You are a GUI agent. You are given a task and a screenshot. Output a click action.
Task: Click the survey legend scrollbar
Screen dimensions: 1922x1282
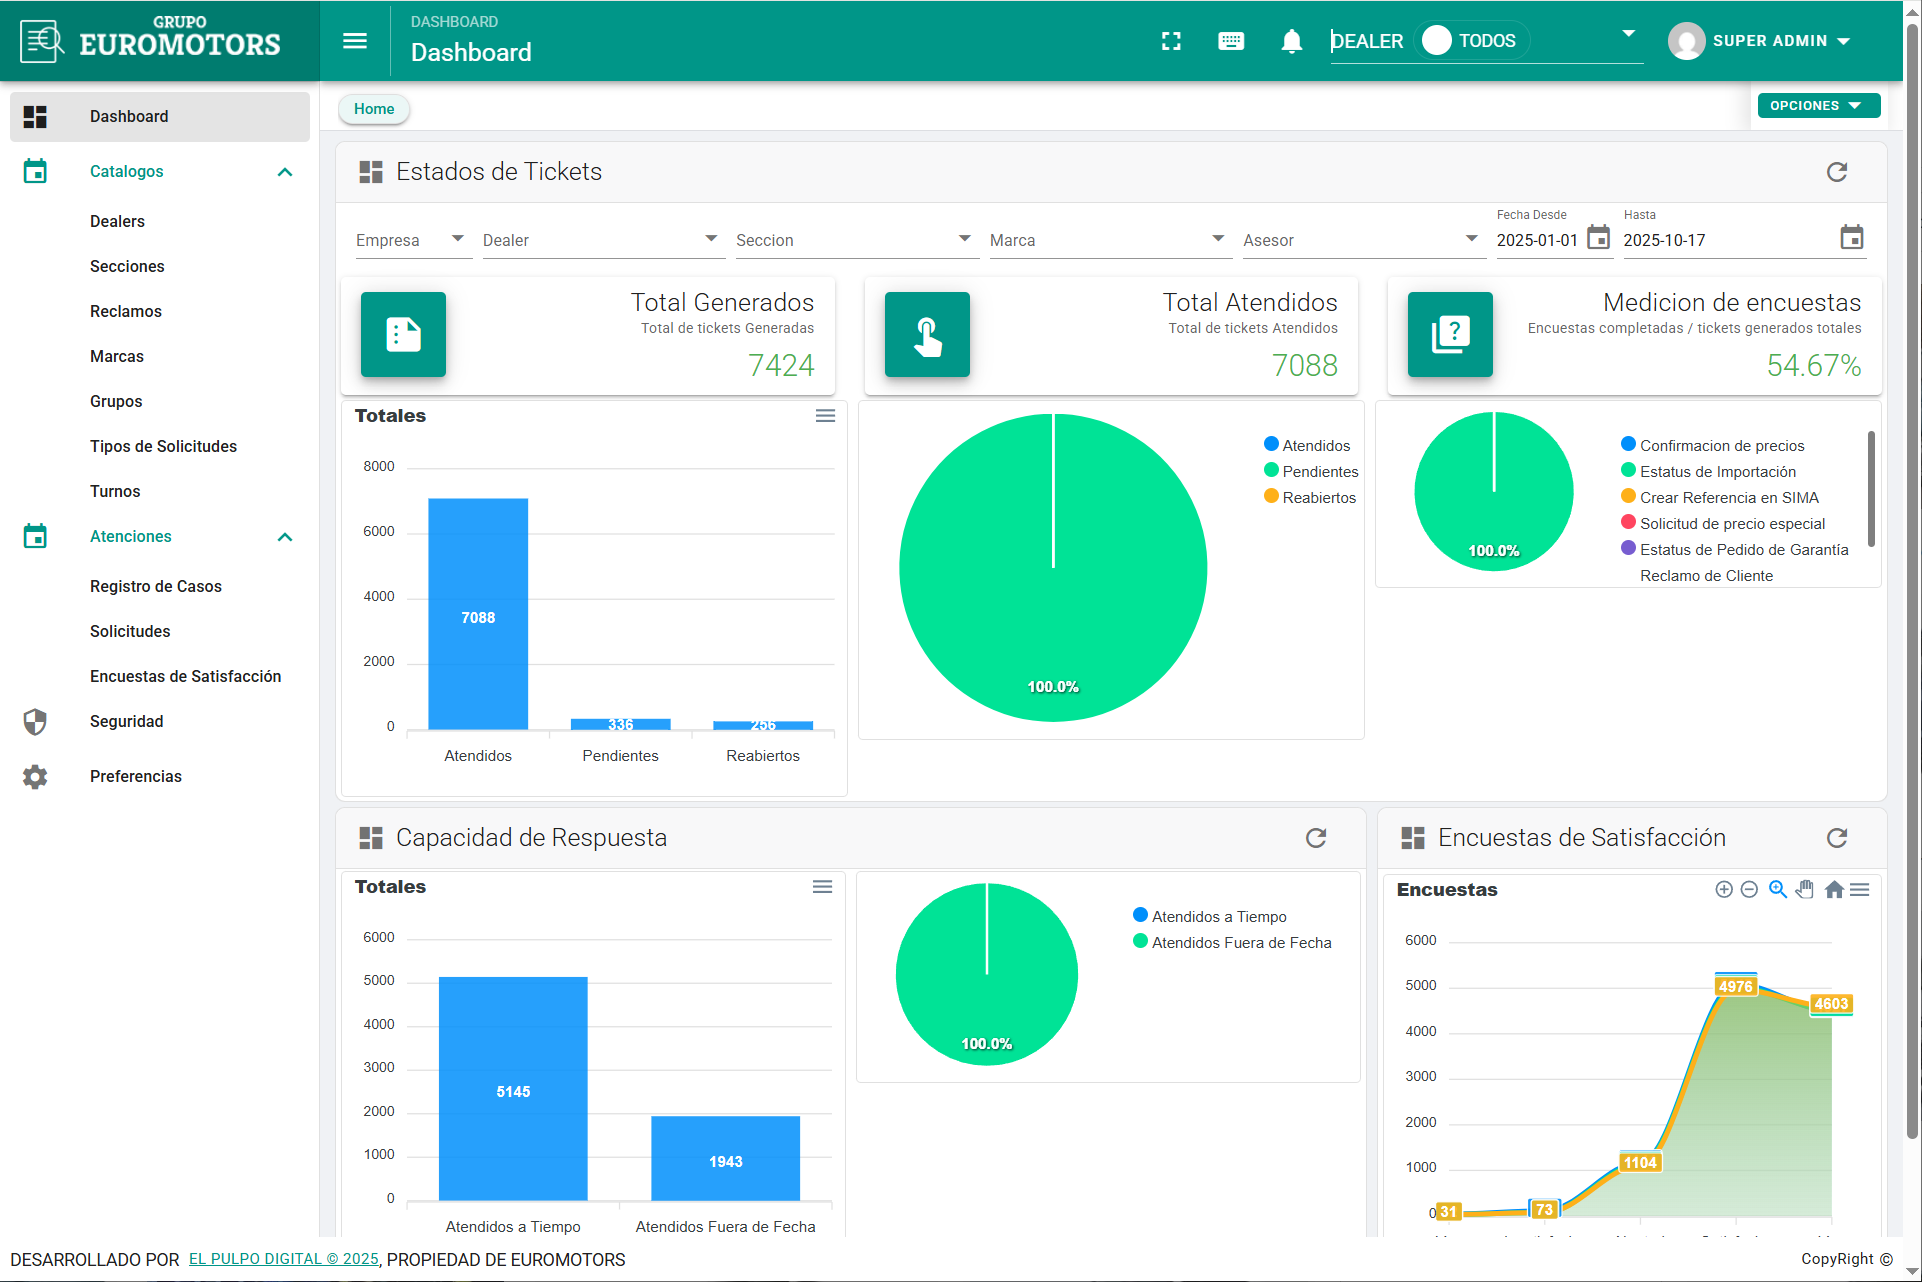1870,490
